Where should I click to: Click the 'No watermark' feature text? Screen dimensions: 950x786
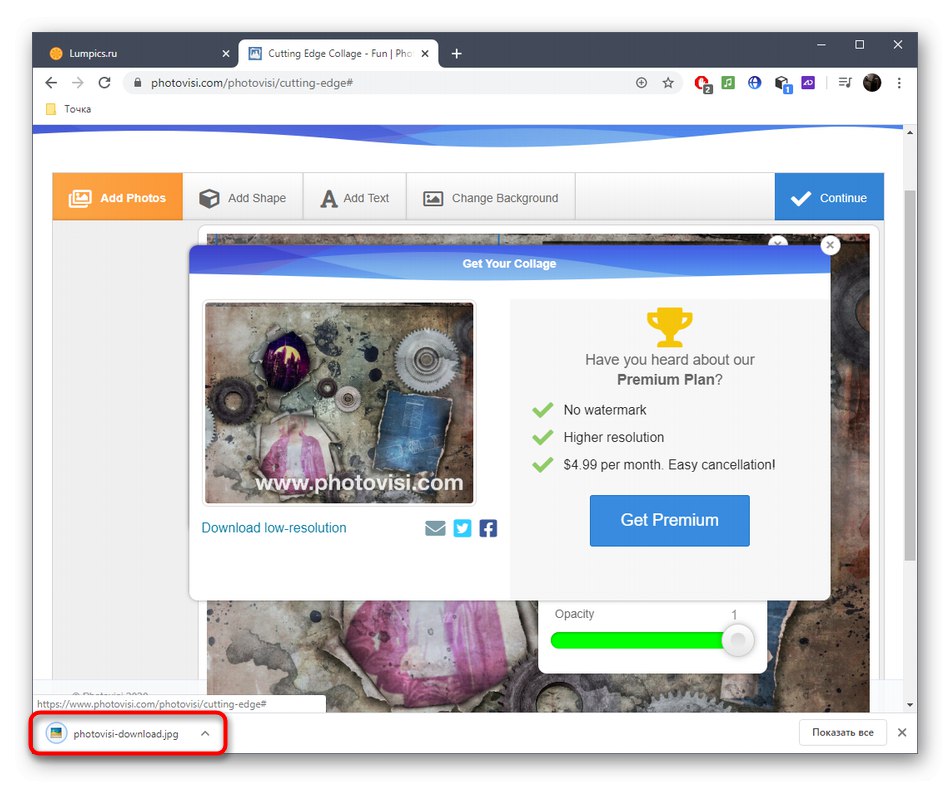tap(605, 410)
